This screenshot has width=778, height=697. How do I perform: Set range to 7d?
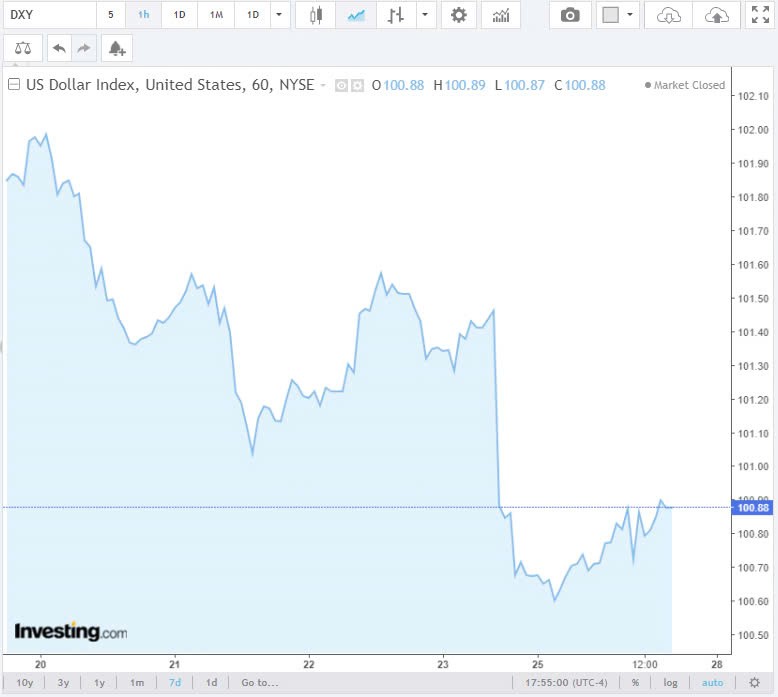[175, 683]
